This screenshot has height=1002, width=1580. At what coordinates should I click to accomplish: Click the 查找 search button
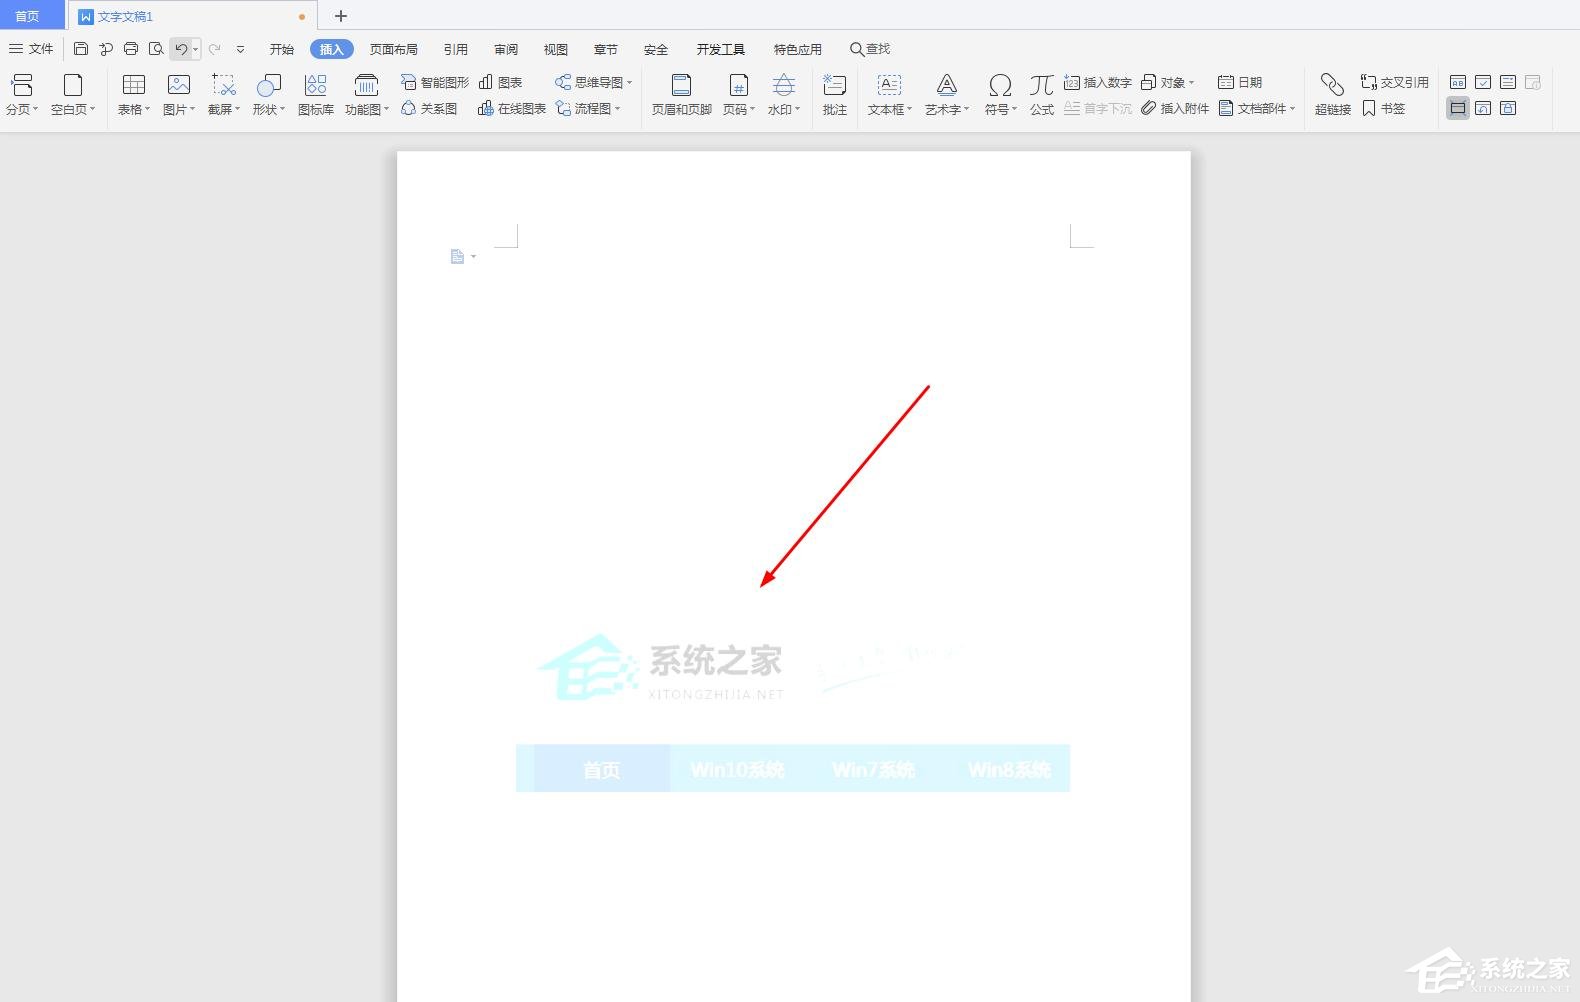coord(869,49)
